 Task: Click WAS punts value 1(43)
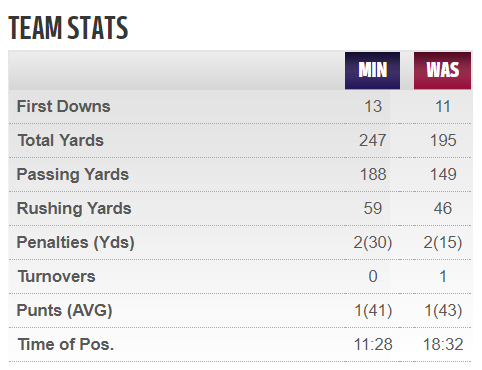[x=443, y=311]
